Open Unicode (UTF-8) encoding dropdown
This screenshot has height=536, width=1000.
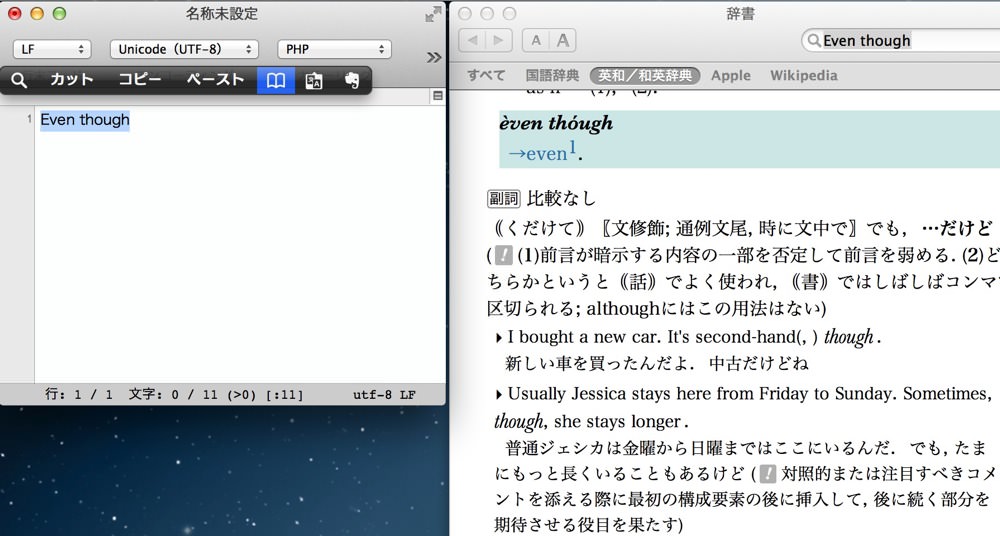click(x=184, y=49)
